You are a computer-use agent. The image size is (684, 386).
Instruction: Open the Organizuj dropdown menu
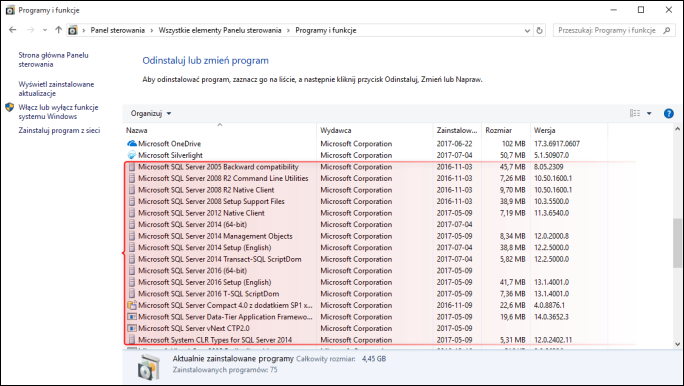tap(151, 113)
